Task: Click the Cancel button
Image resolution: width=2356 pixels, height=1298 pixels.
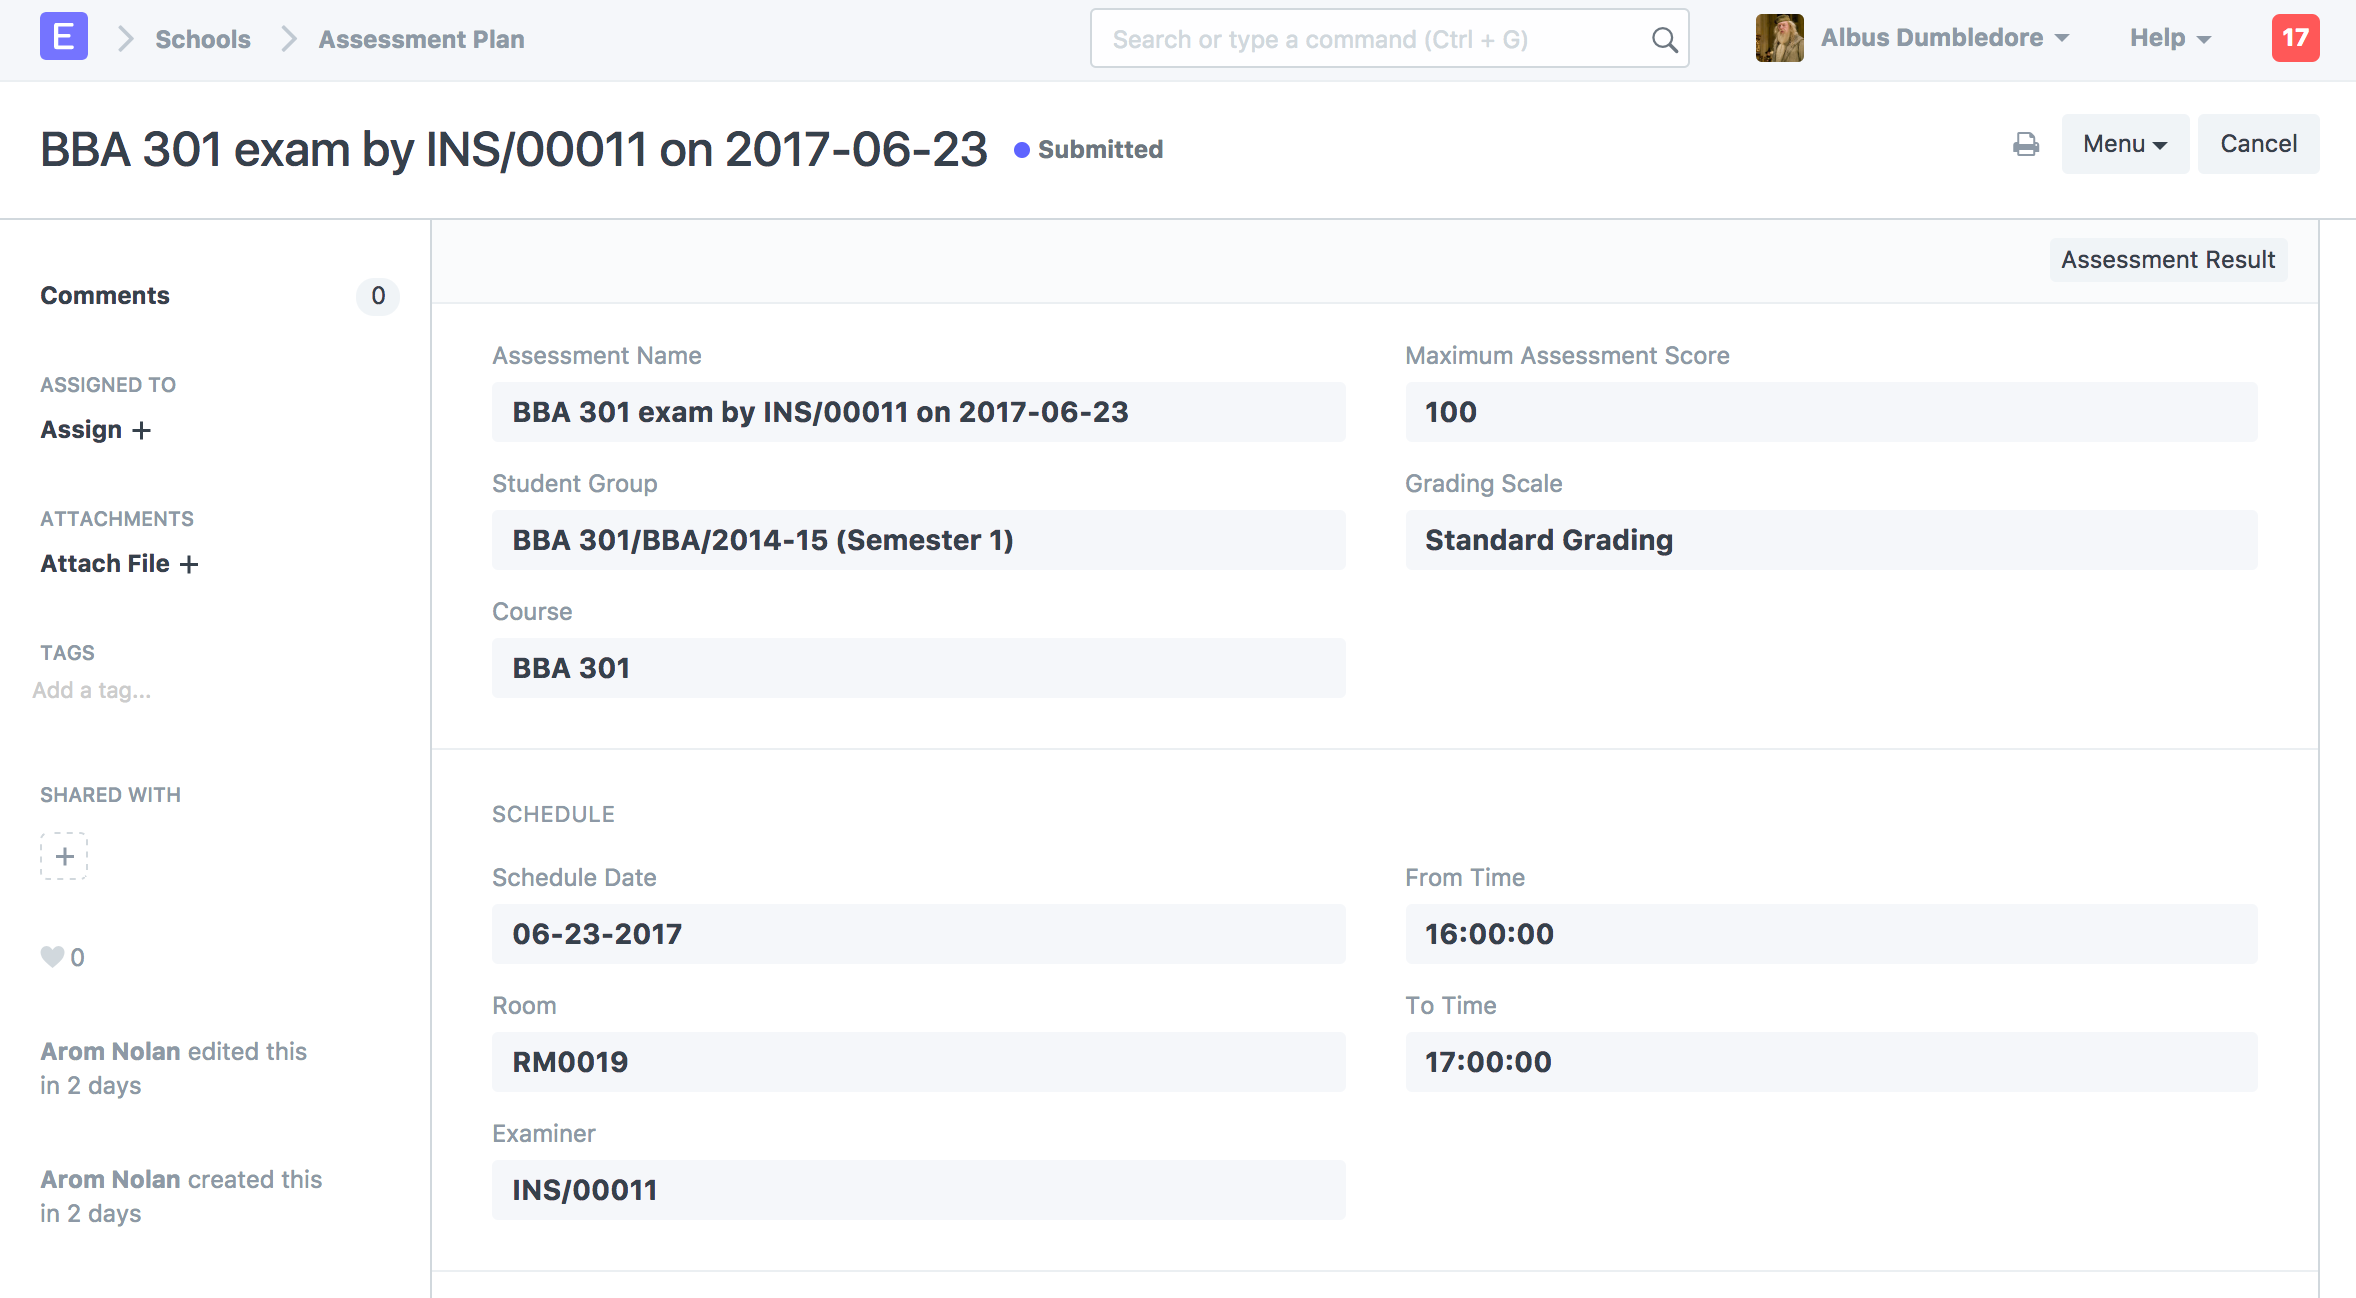Action: click(x=2260, y=145)
